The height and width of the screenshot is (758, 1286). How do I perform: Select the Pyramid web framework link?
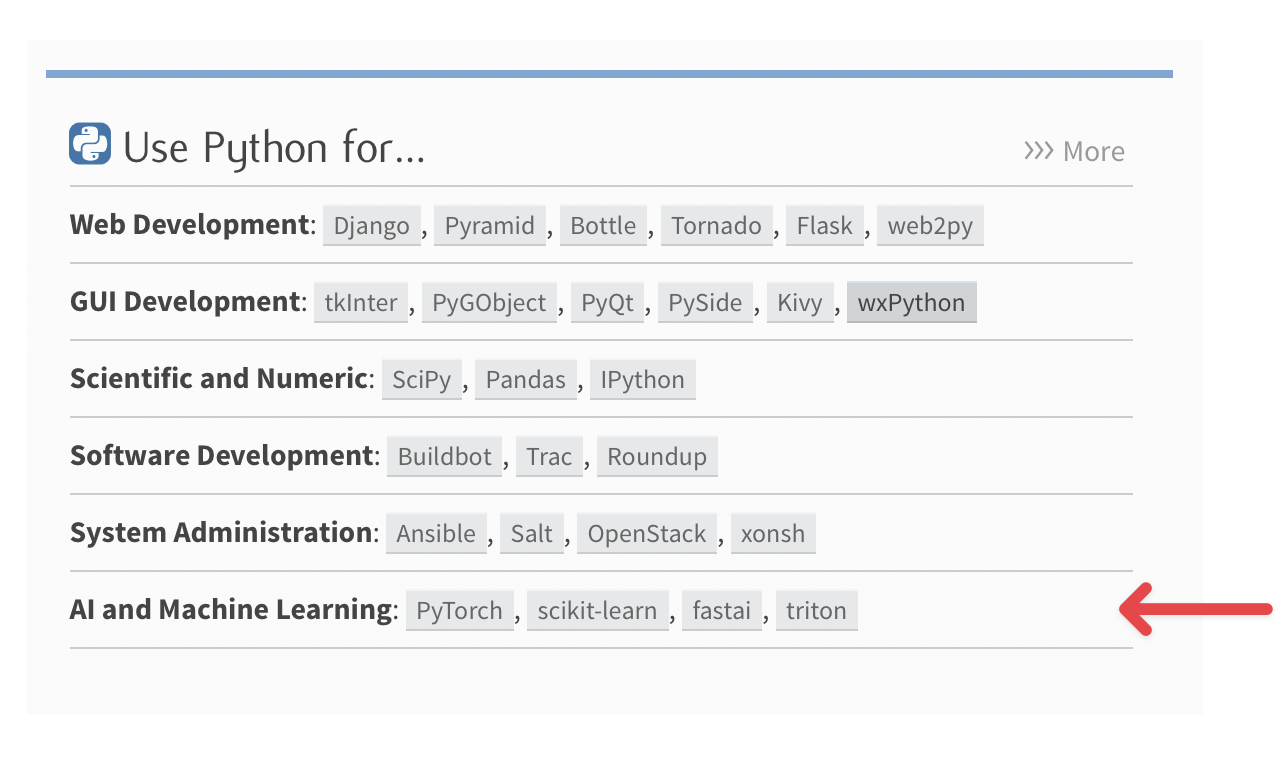click(x=490, y=226)
